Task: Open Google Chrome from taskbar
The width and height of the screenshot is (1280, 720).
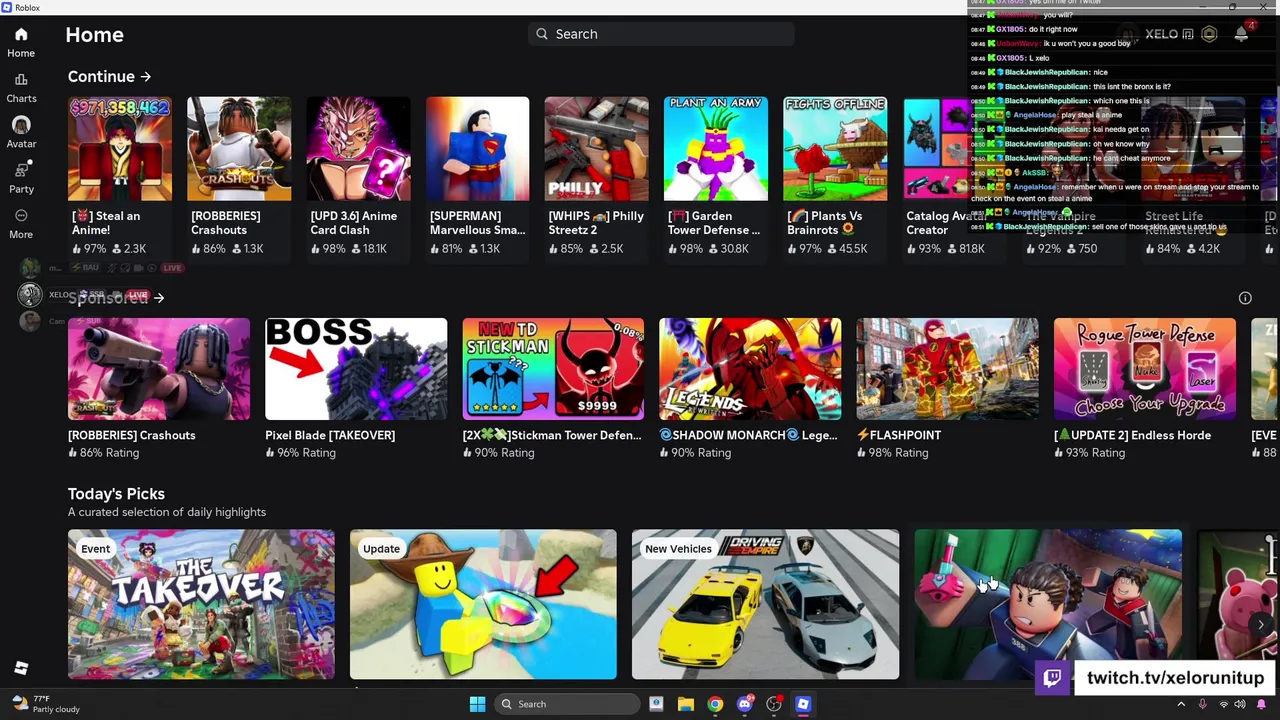Action: tap(715, 704)
